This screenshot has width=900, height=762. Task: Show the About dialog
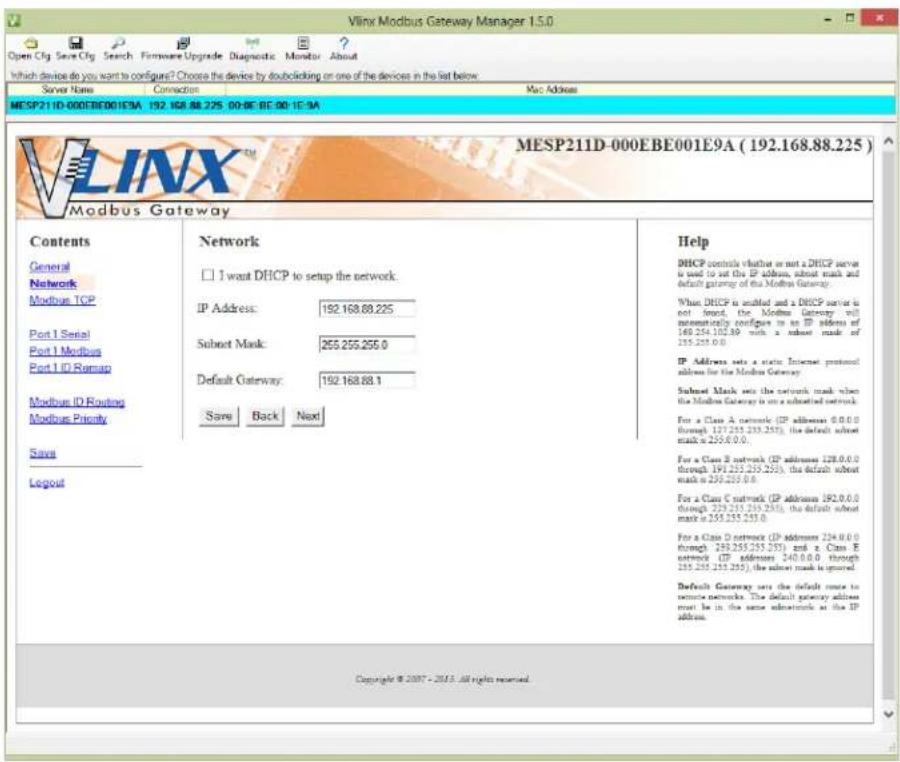pos(343,49)
